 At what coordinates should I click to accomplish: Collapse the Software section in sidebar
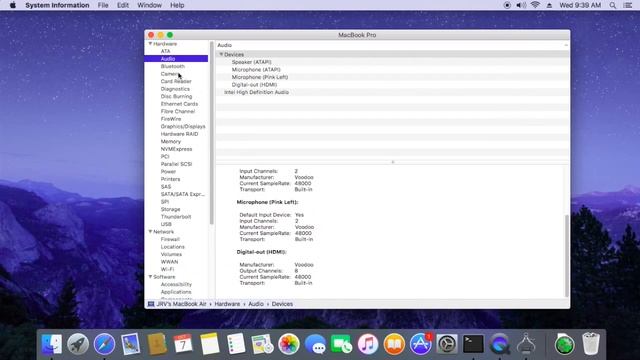click(x=150, y=277)
